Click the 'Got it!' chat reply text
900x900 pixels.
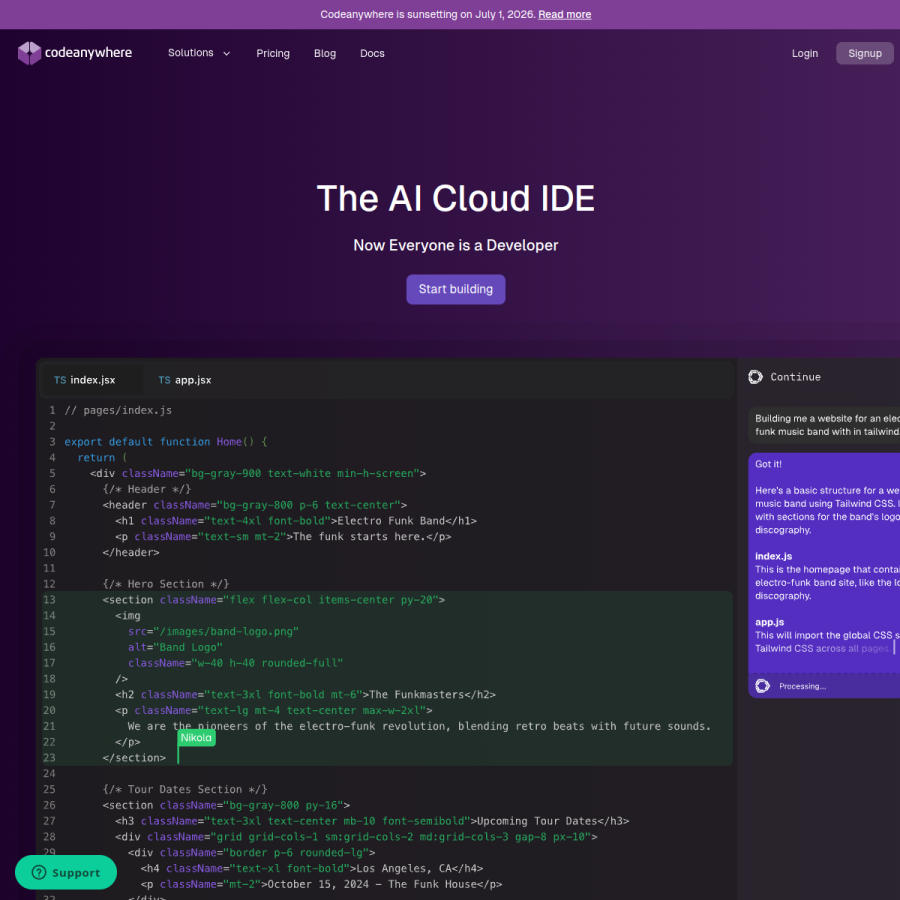tap(768, 464)
